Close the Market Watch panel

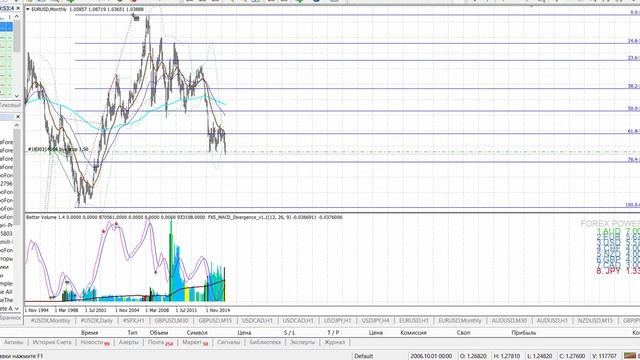point(18,8)
